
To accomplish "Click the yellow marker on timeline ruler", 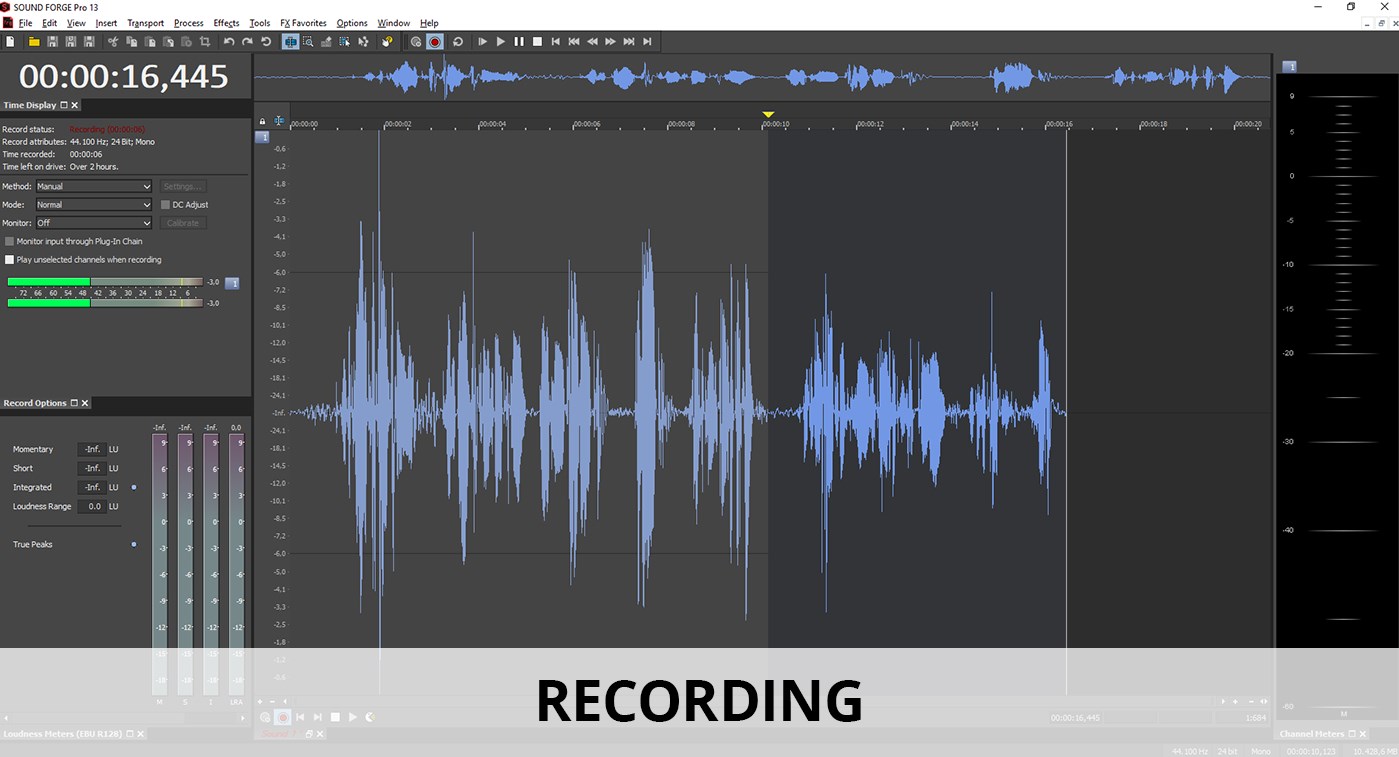I will (768, 115).
